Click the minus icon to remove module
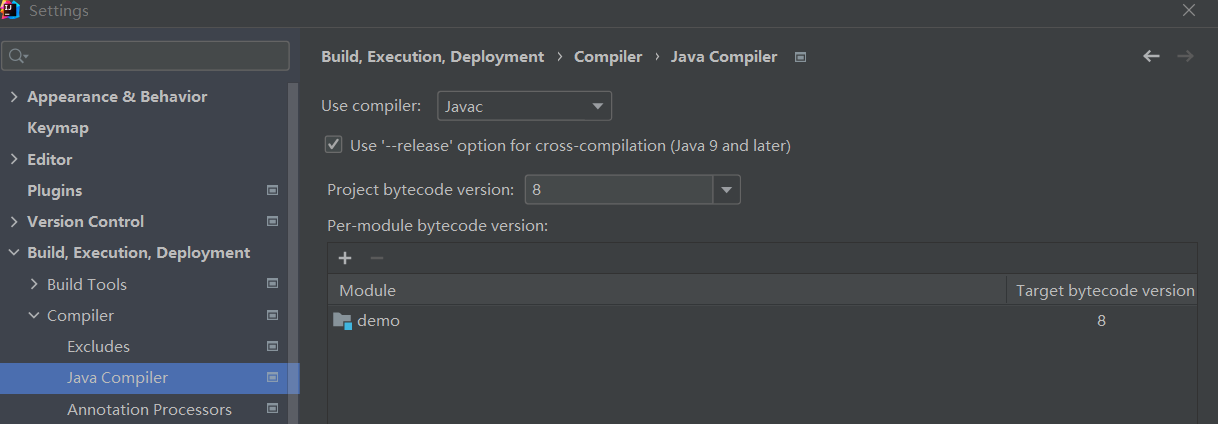The width and height of the screenshot is (1218, 424). click(x=377, y=258)
